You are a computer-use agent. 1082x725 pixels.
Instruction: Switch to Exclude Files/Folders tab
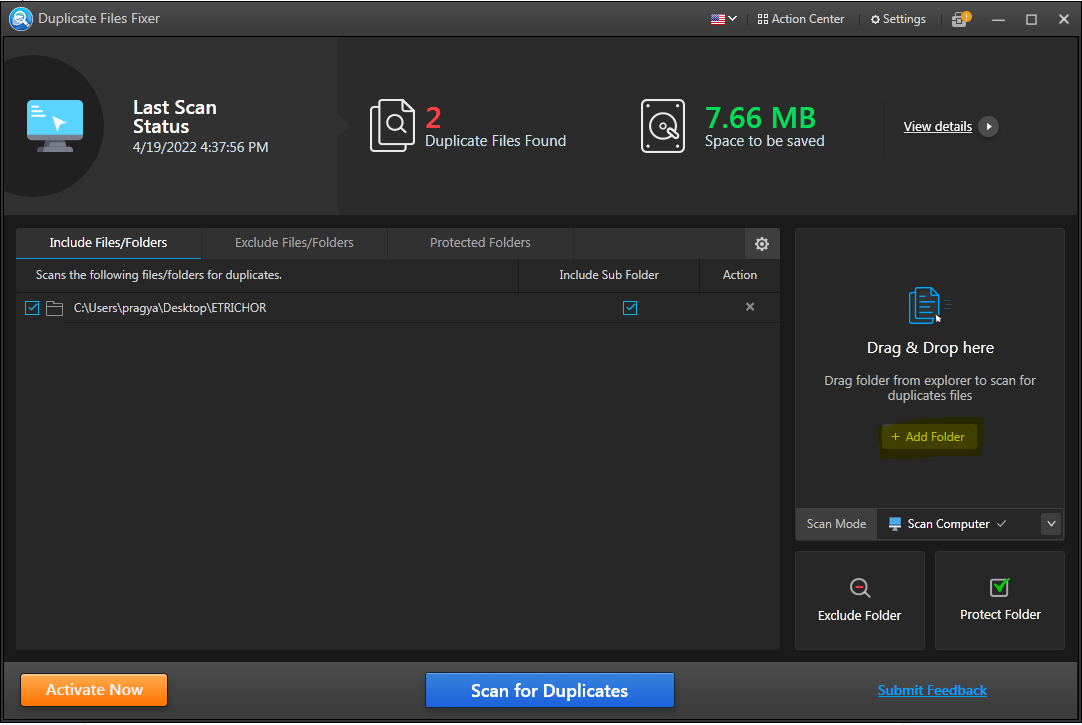294,243
